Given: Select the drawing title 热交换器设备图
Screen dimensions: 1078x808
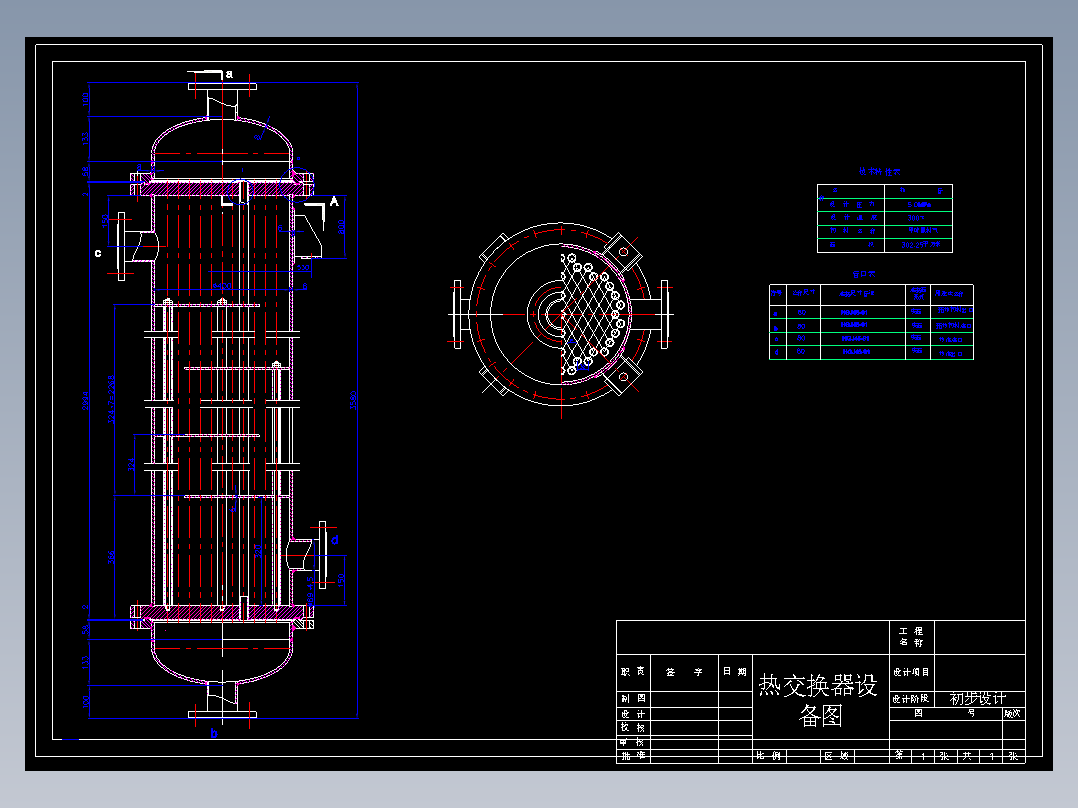Looking at the screenshot, I should click(818, 700).
